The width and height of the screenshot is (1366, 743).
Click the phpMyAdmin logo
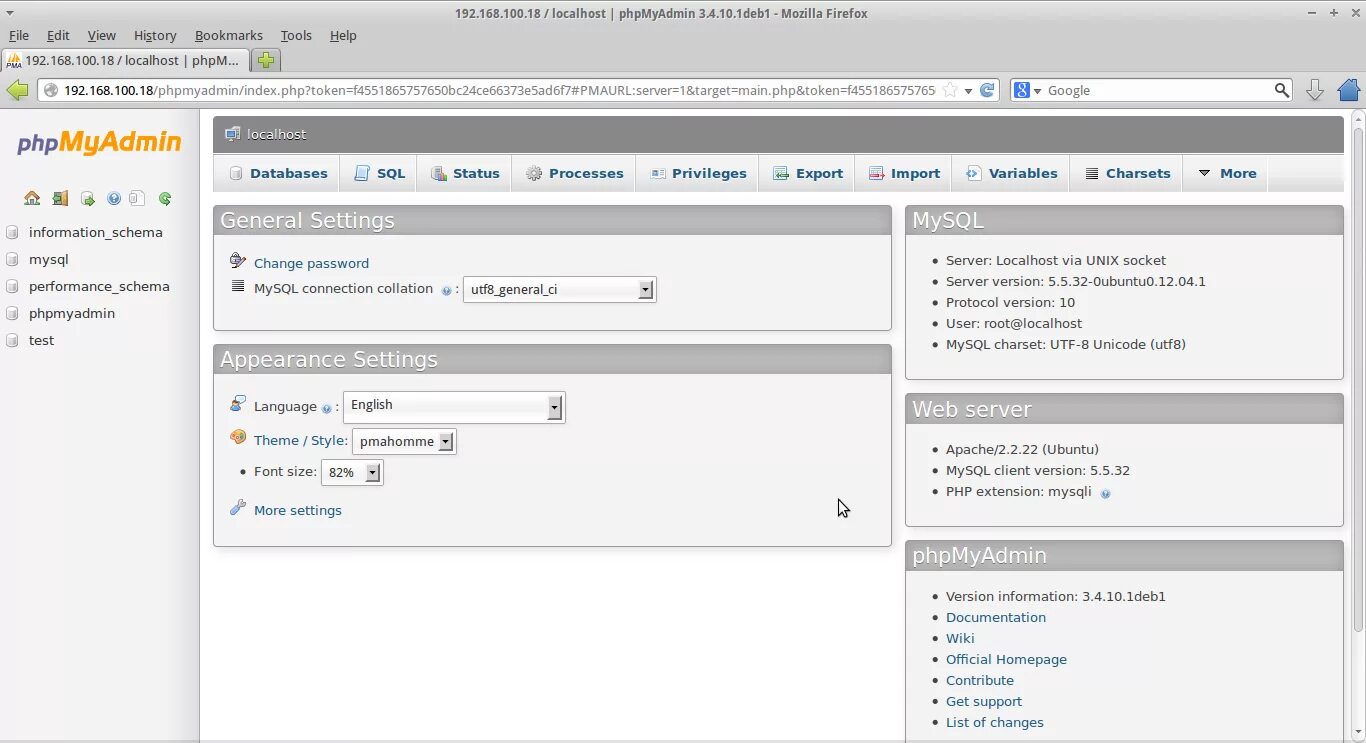pos(99,143)
